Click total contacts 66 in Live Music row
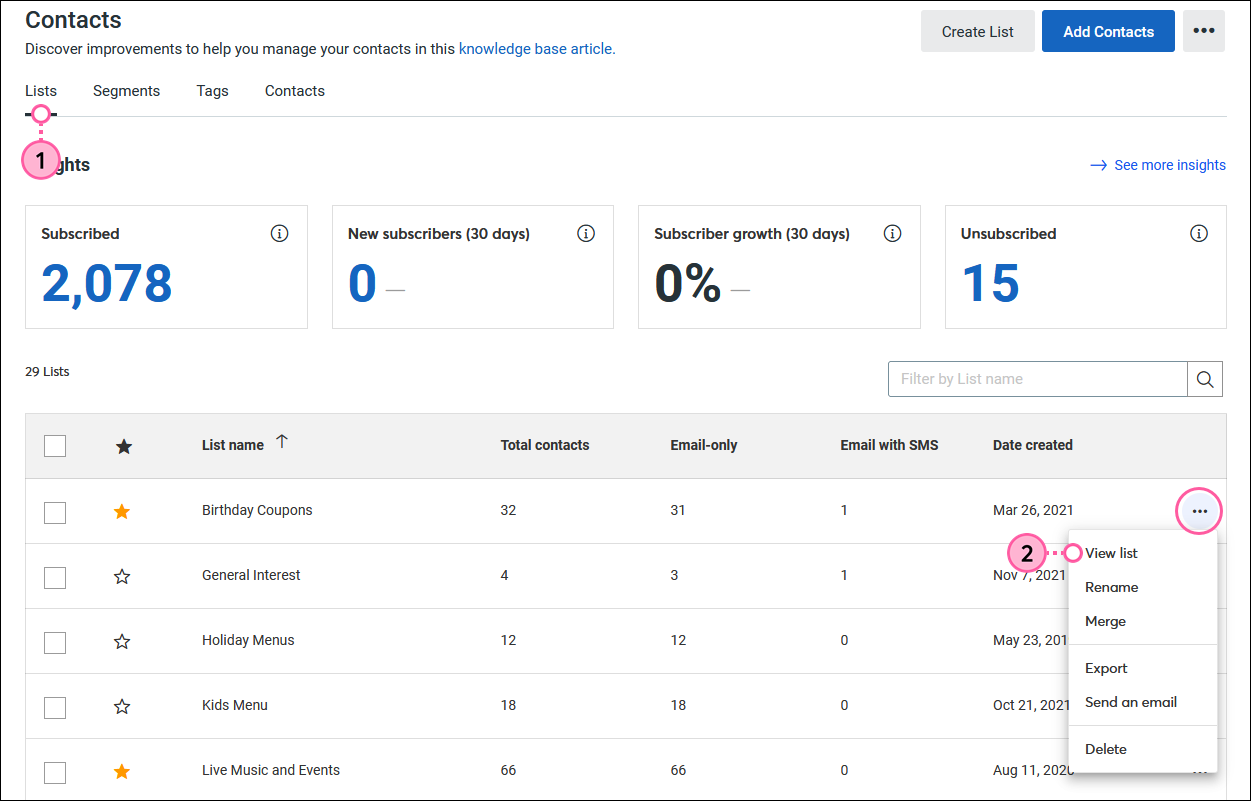The width and height of the screenshot is (1251, 801). (508, 770)
